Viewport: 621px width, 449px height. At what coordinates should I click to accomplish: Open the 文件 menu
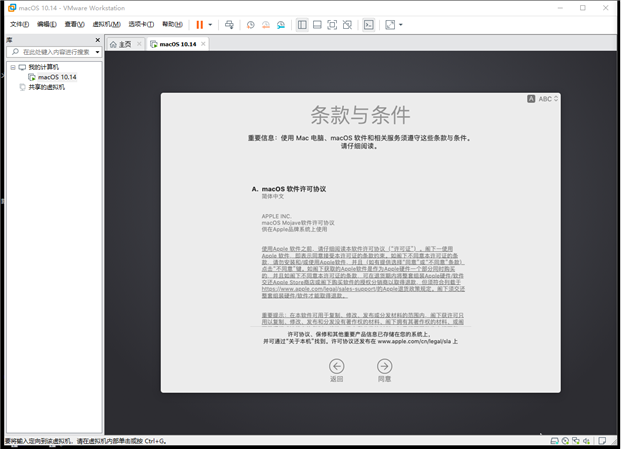[x=19, y=25]
